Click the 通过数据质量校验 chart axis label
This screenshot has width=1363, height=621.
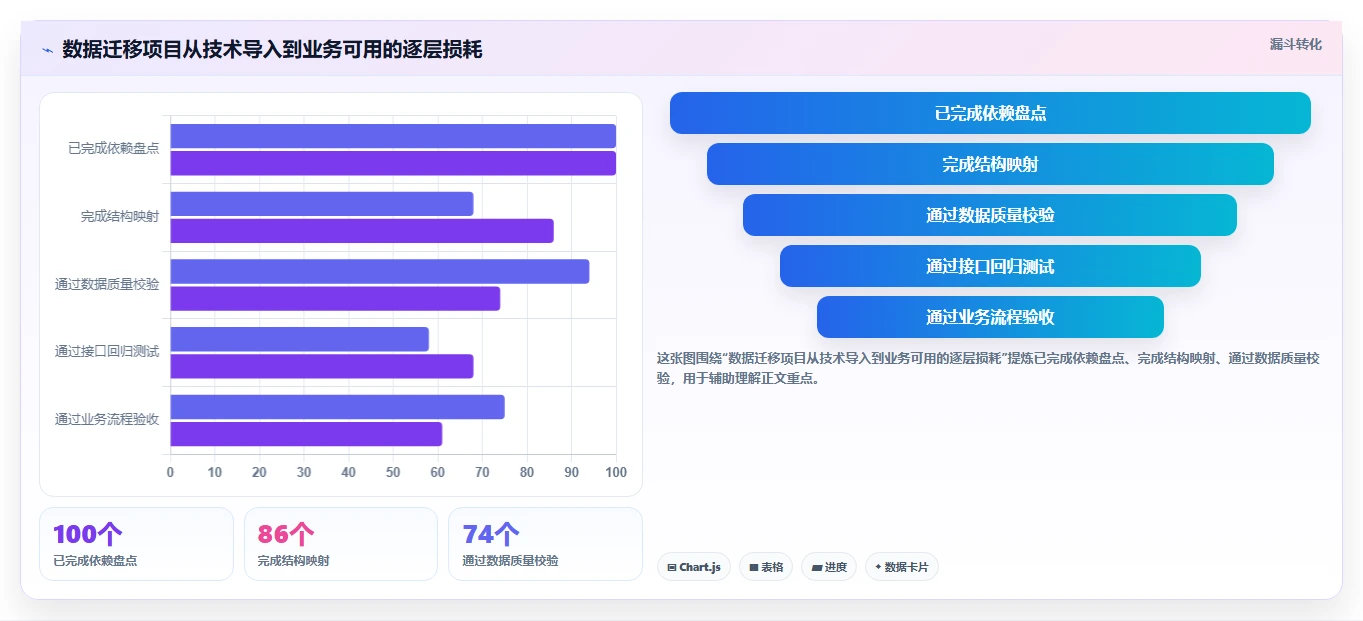(x=107, y=284)
